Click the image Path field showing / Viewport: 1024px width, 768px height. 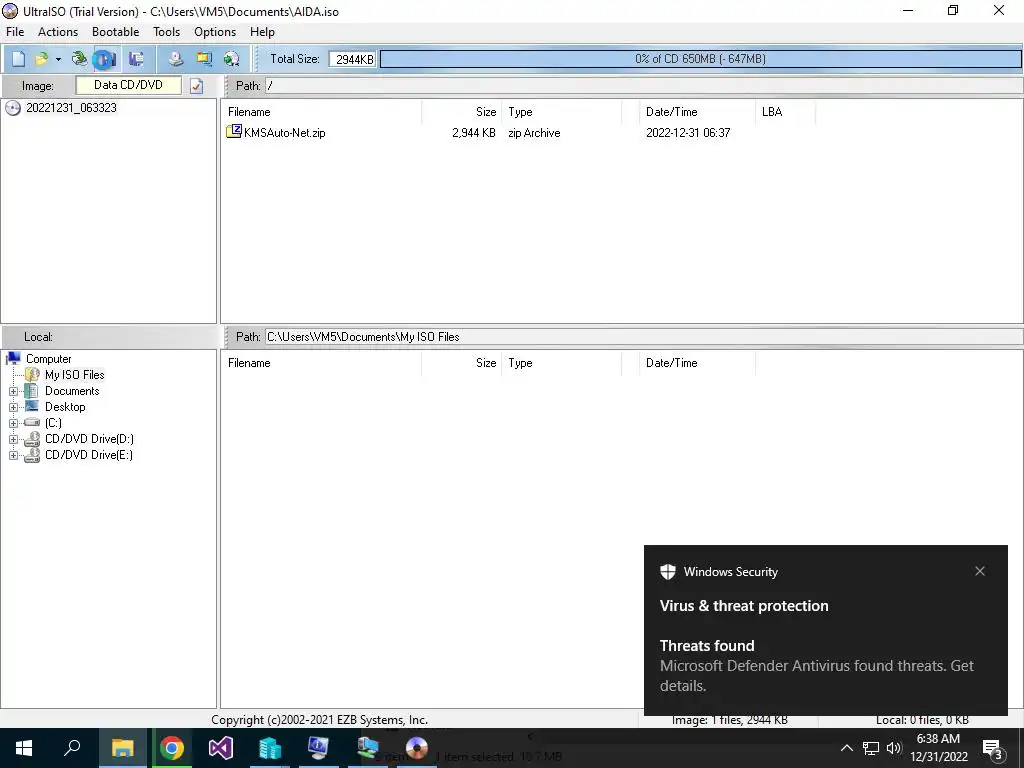click(x=643, y=86)
